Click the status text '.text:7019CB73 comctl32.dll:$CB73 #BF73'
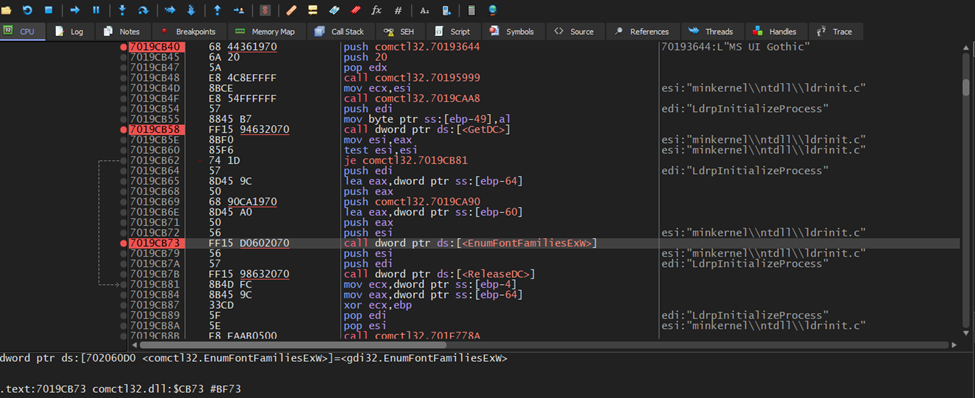Image resolution: width=975 pixels, height=398 pixels. [x=121, y=389]
